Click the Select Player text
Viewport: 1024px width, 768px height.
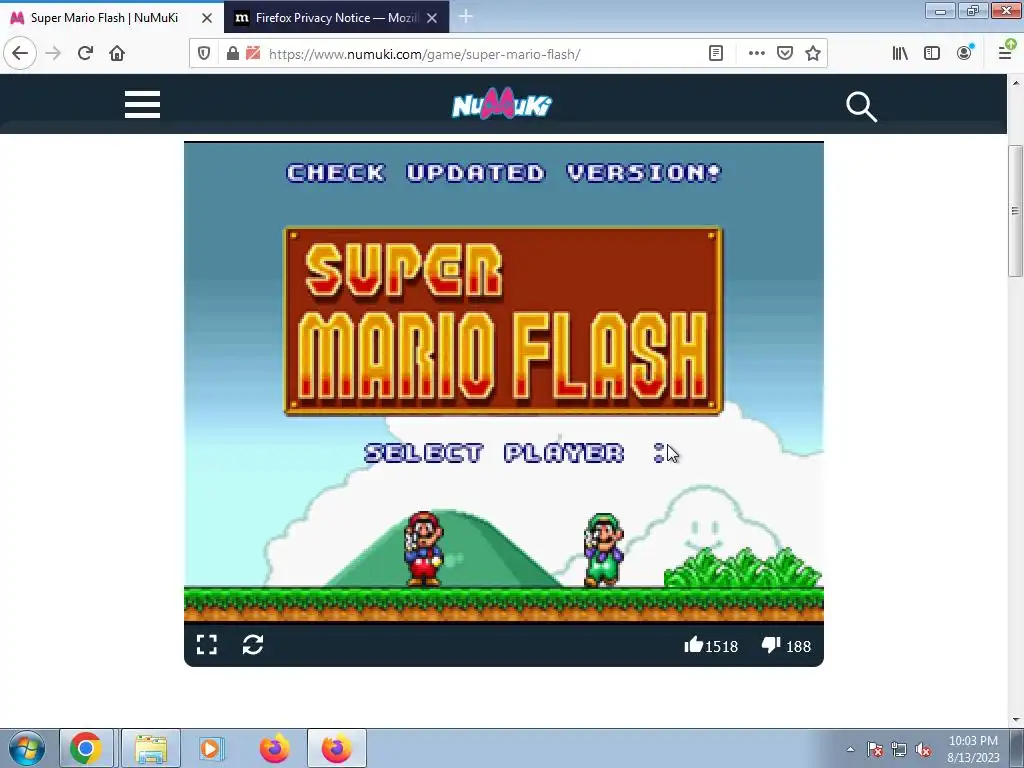pos(494,453)
